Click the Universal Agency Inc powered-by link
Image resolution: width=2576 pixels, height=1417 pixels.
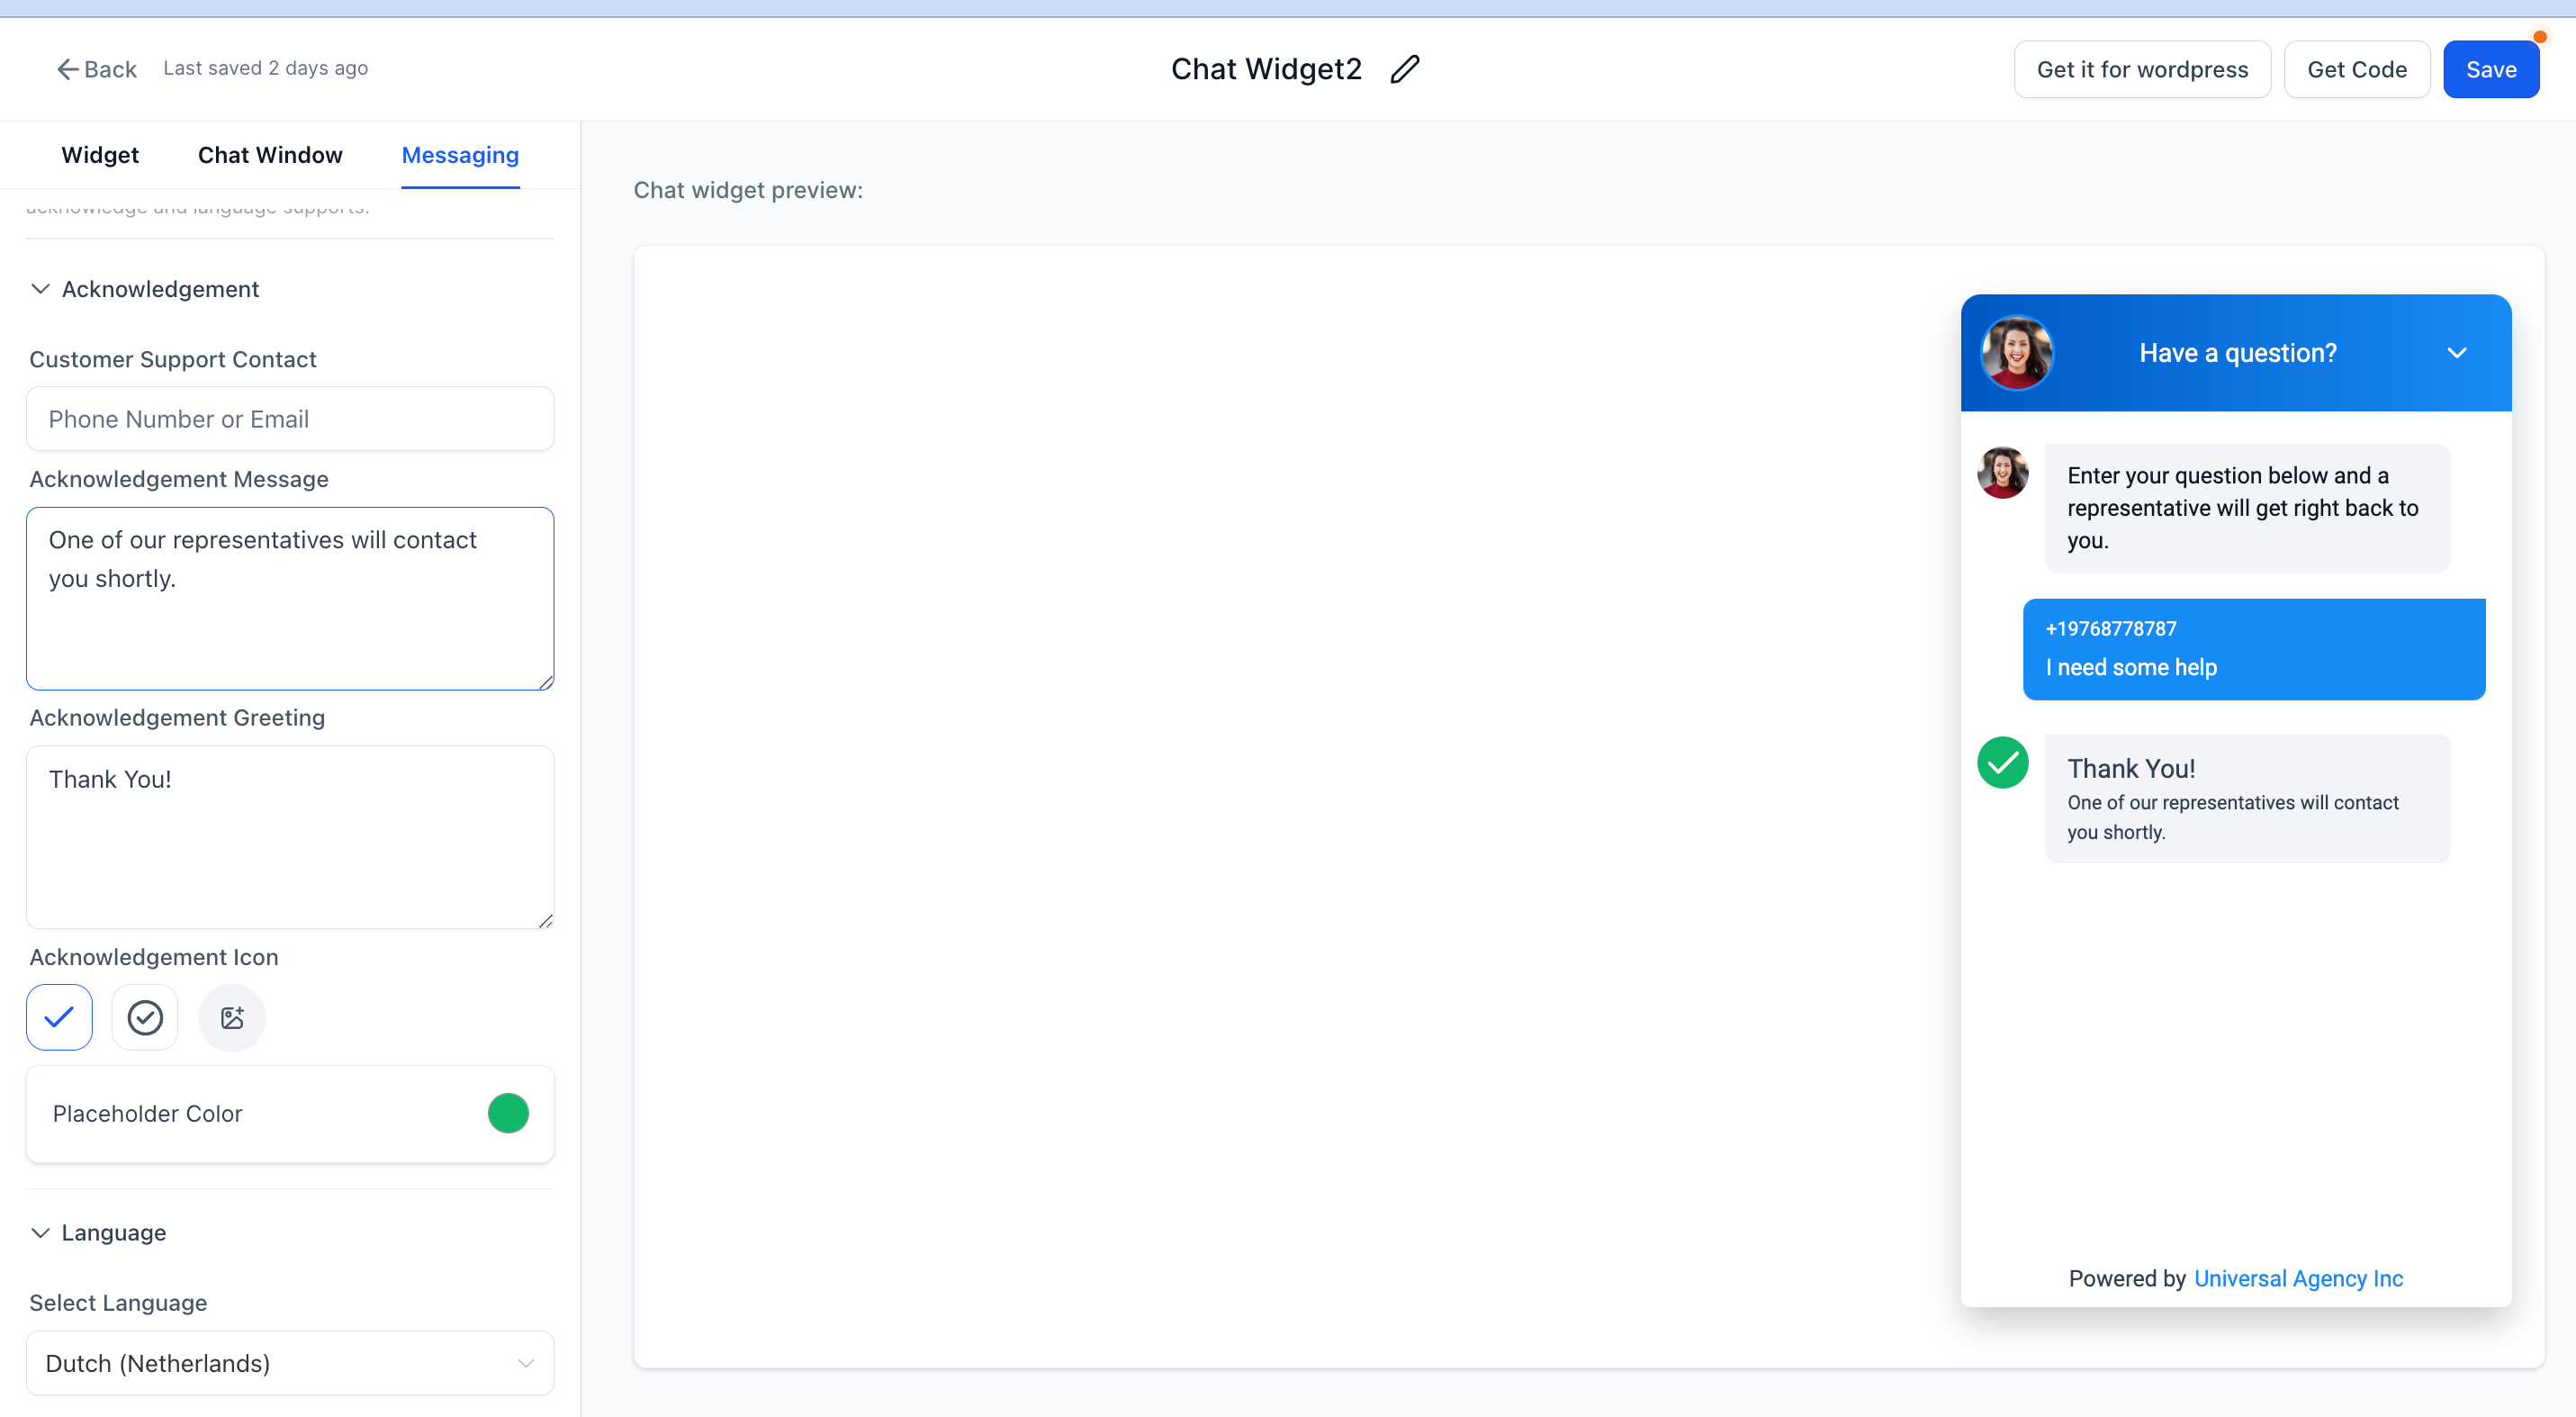pyautogui.click(x=2299, y=1279)
